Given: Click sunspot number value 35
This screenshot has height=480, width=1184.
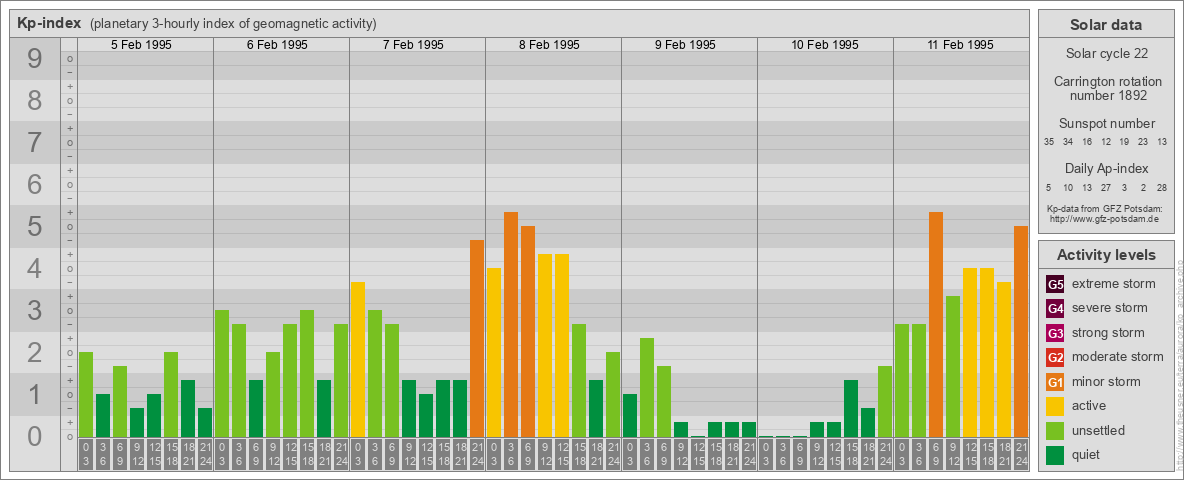Looking at the screenshot, I should pyautogui.click(x=1049, y=142).
